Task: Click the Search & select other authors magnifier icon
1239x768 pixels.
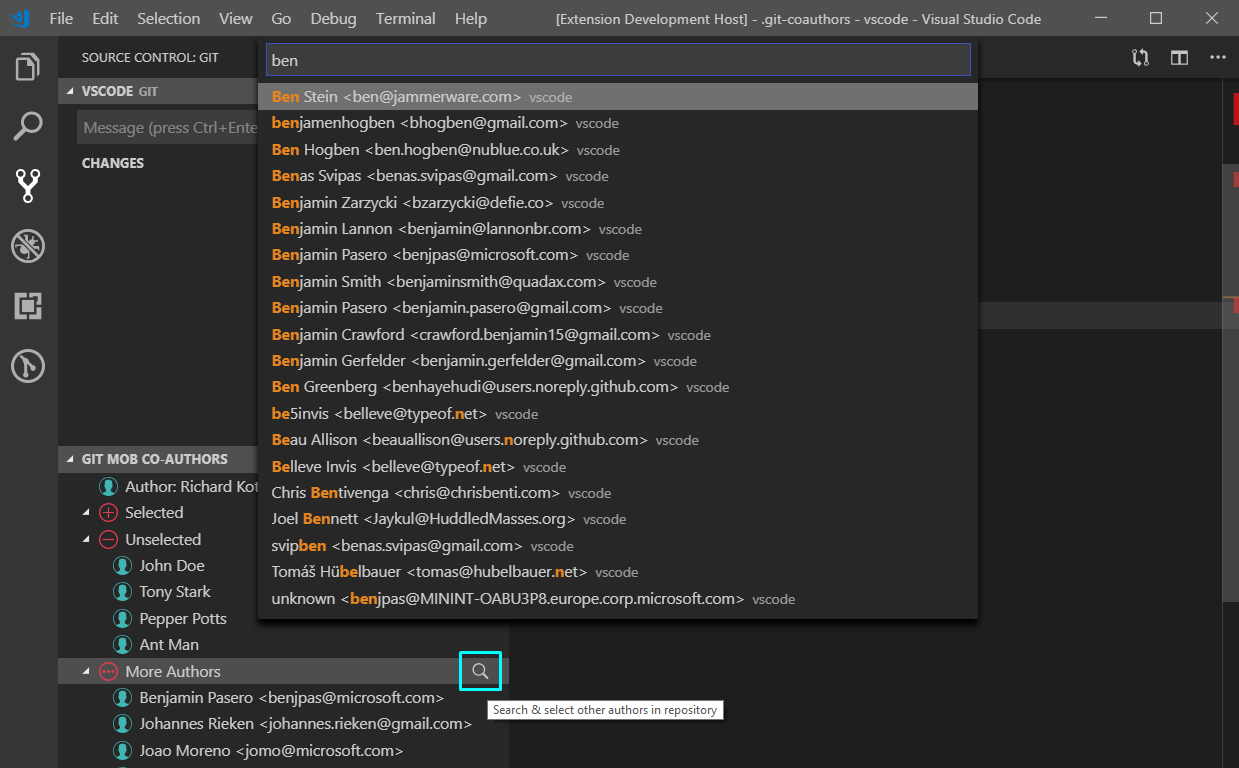Action: tap(480, 671)
